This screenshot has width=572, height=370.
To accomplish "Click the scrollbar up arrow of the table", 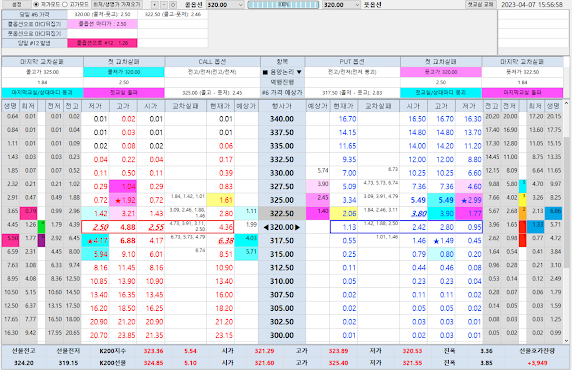I will pos(567,104).
